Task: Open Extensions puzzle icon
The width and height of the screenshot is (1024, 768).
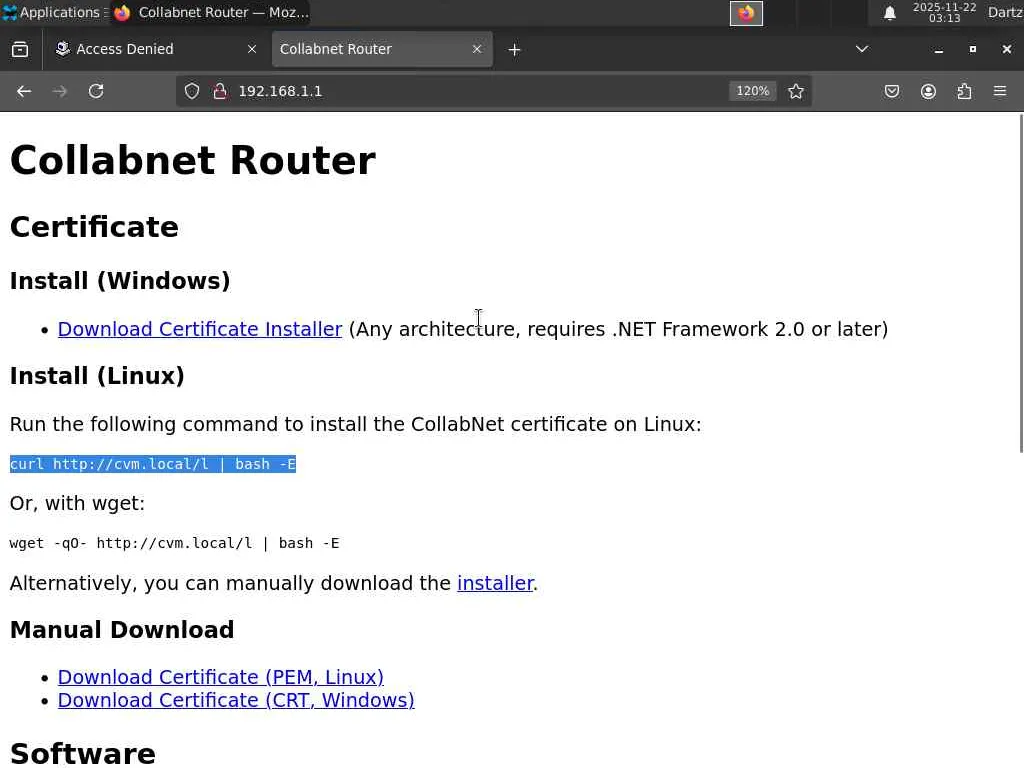Action: (x=964, y=91)
